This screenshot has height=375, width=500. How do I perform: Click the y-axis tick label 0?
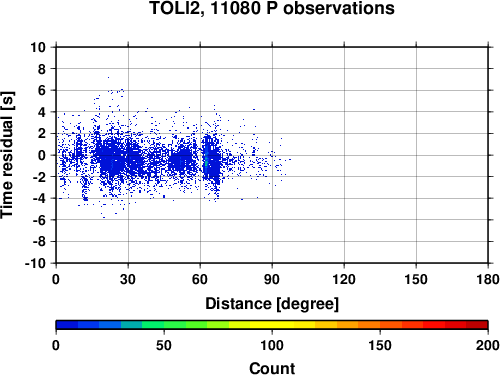42,155
